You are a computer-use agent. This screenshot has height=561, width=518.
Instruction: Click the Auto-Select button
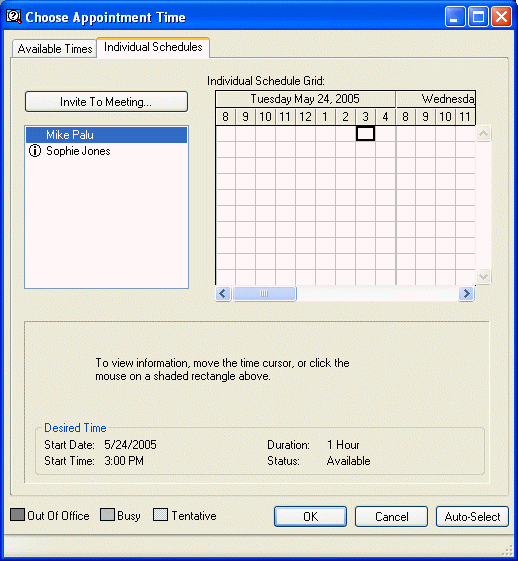pyautogui.click(x=472, y=516)
